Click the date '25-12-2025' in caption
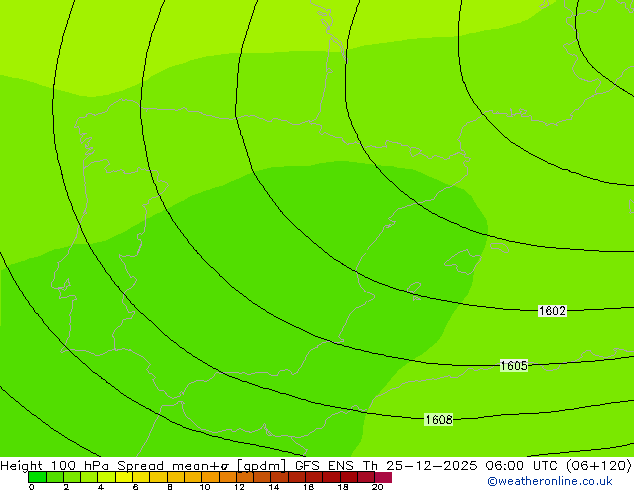 tap(431, 466)
